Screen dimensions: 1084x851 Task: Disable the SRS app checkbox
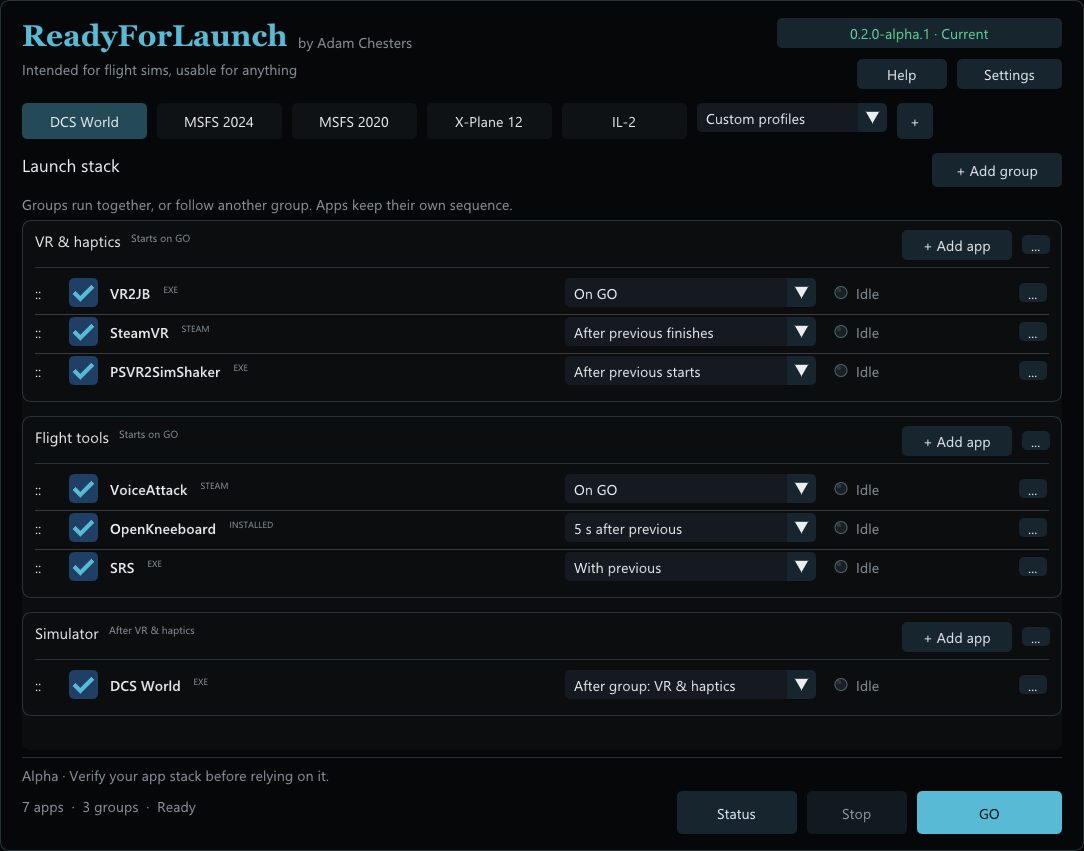[x=83, y=567]
